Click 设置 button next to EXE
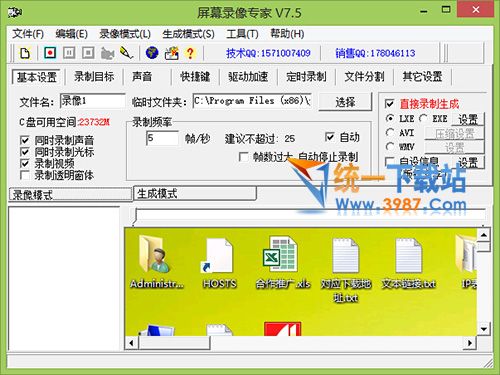The image size is (500, 375). point(468,119)
